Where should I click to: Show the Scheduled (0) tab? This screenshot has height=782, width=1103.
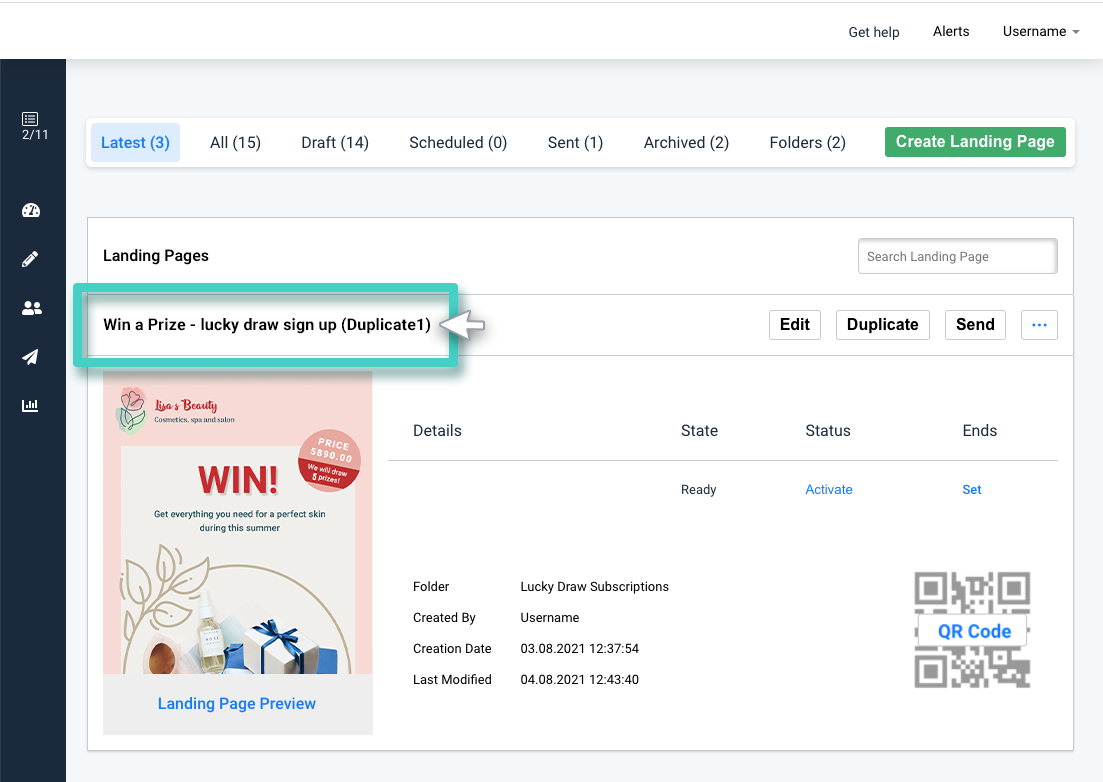pos(458,143)
